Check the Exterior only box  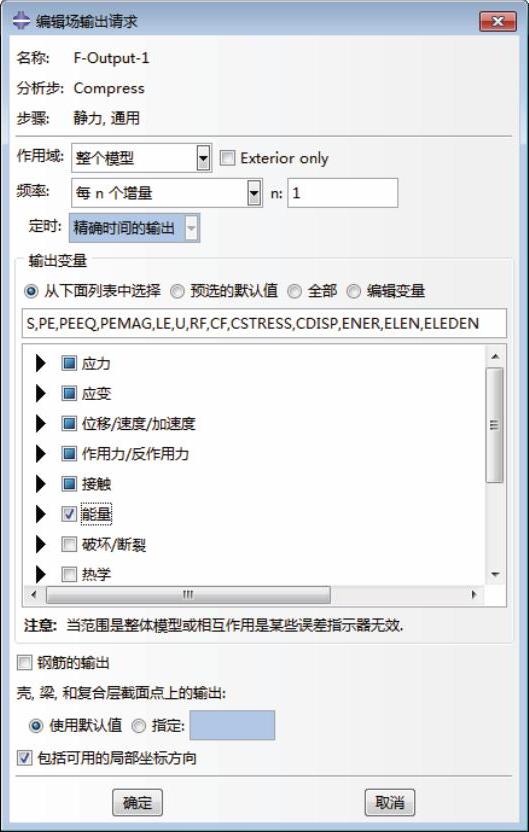point(227,158)
